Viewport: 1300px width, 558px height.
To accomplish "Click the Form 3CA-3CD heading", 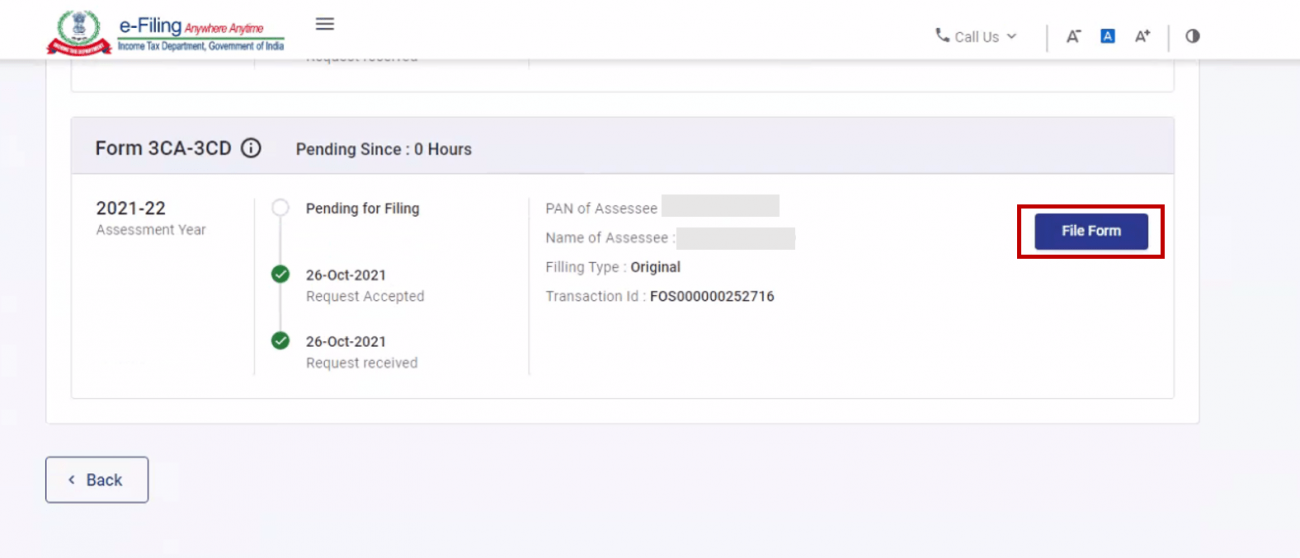I will (x=163, y=148).
